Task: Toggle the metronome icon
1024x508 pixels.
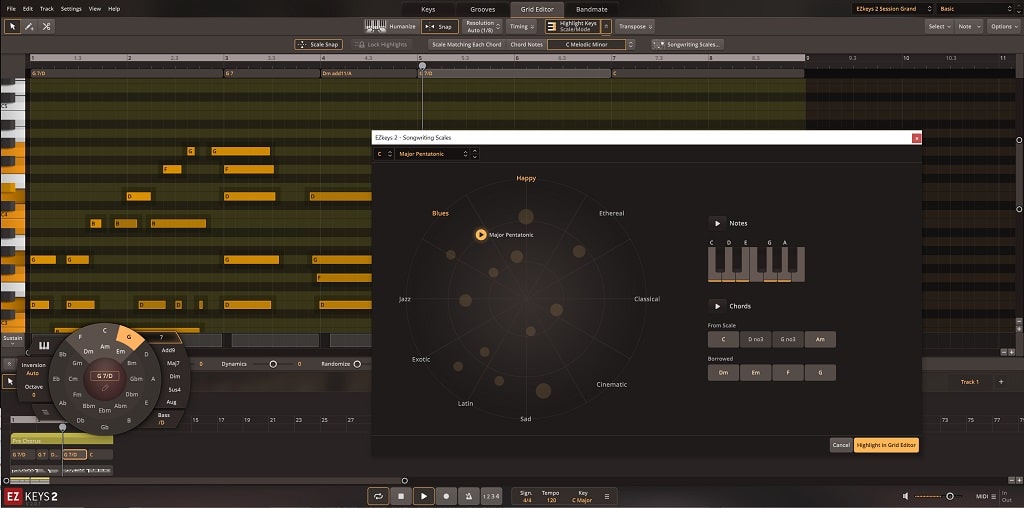Action: click(468, 496)
